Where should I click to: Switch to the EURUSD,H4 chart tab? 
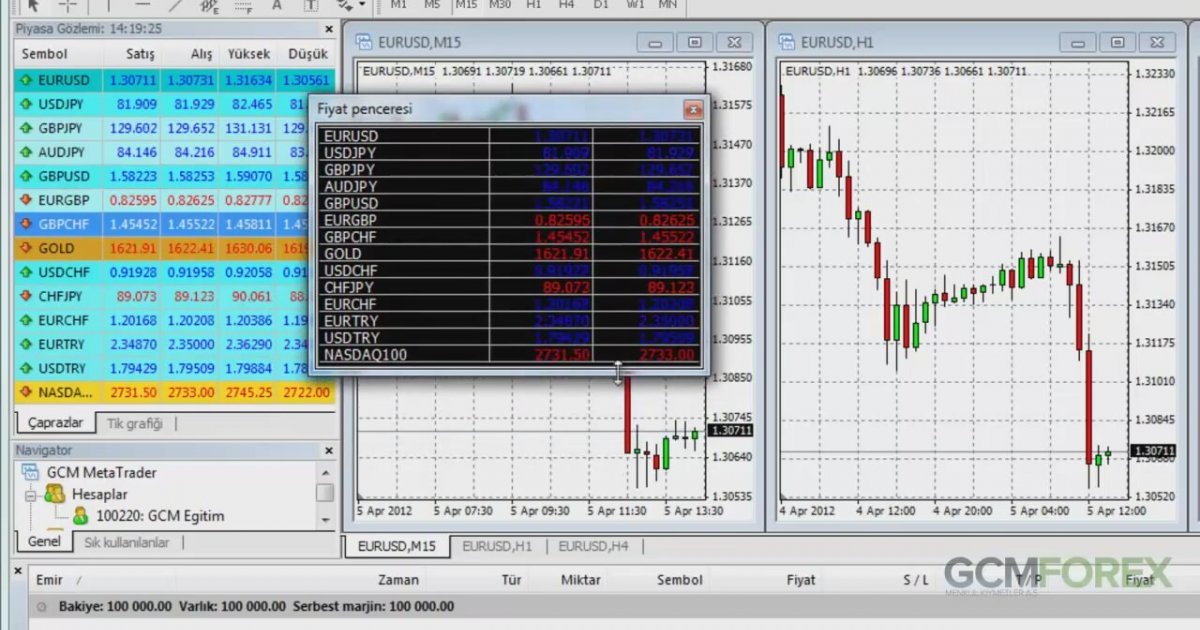point(593,546)
